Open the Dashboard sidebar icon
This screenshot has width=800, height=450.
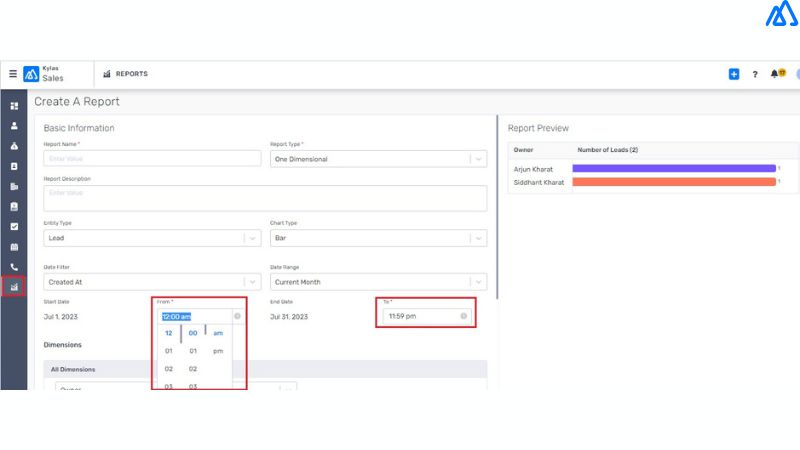pyautogui.click(x=14, y=106)
